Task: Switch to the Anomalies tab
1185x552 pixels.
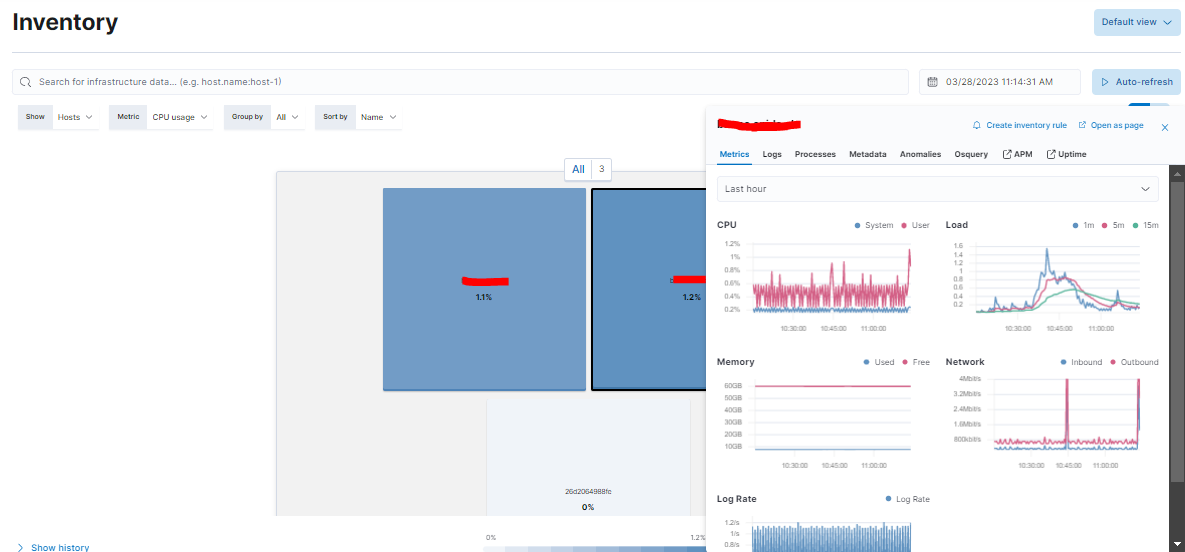Action: (920, 154)
